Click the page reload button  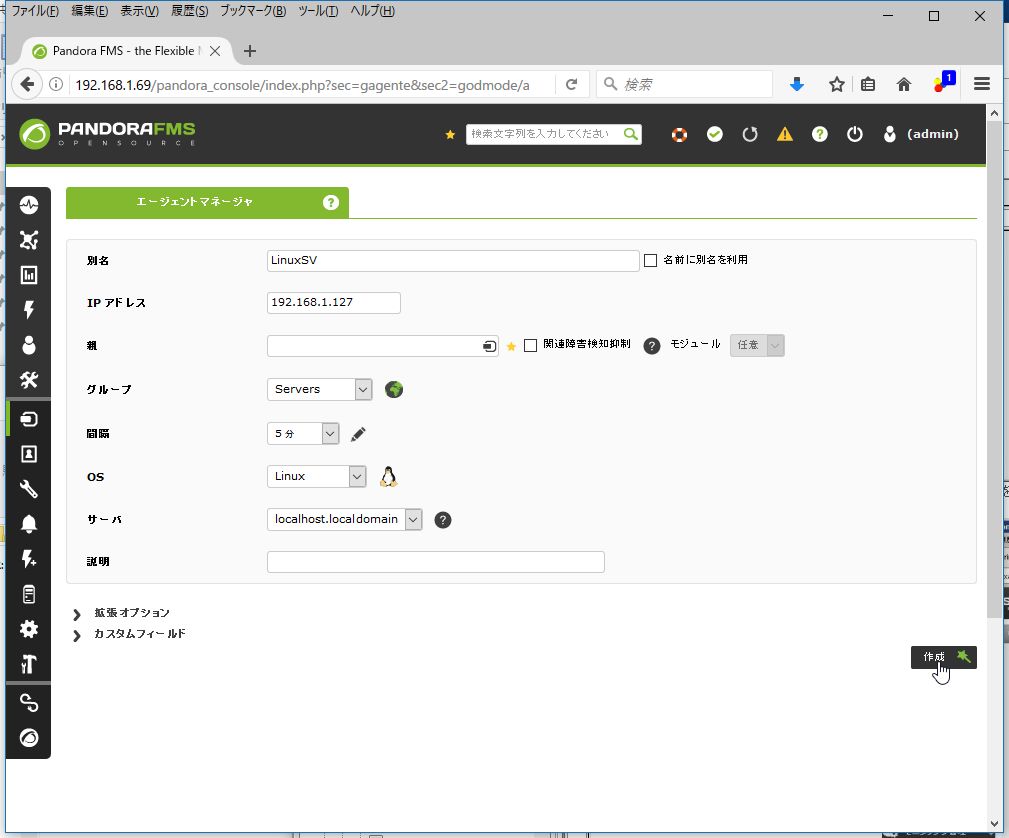coord(571,84)
